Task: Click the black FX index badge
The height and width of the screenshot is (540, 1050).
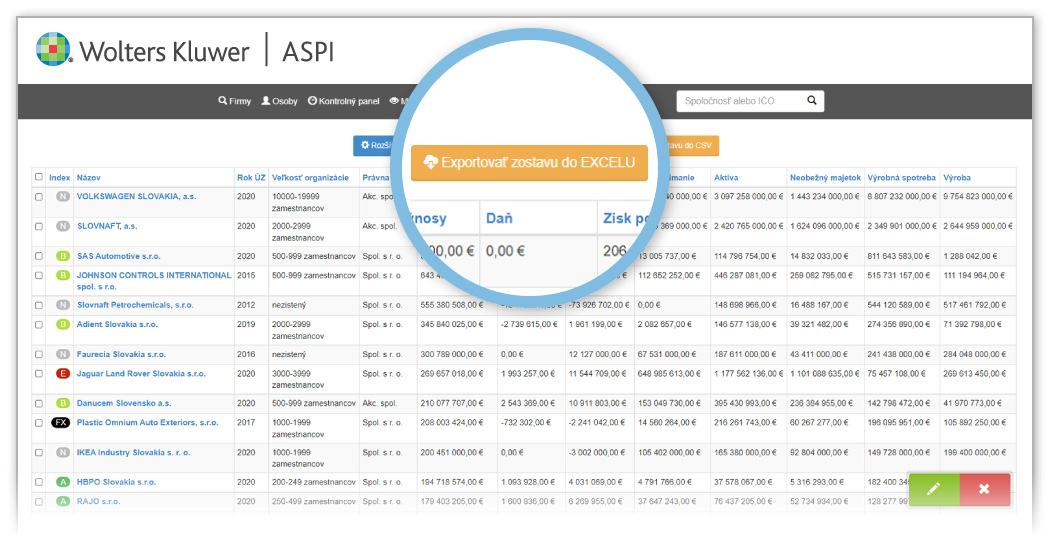Action: pyautogui.click(x=61, y=423)
